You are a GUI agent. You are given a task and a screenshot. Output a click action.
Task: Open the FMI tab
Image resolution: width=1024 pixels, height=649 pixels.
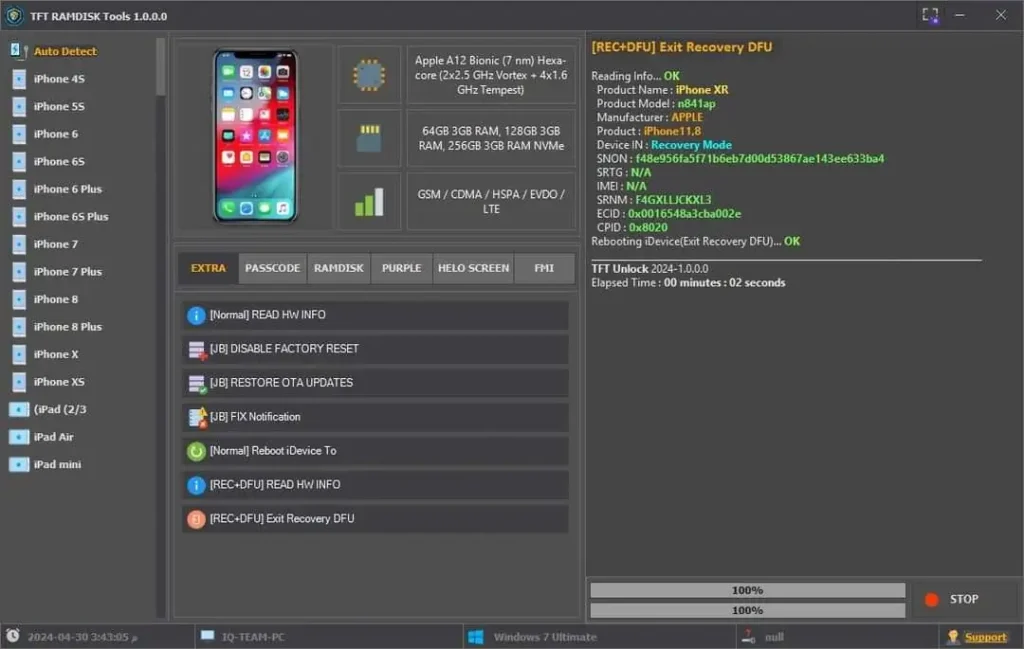tap(544, 268)
